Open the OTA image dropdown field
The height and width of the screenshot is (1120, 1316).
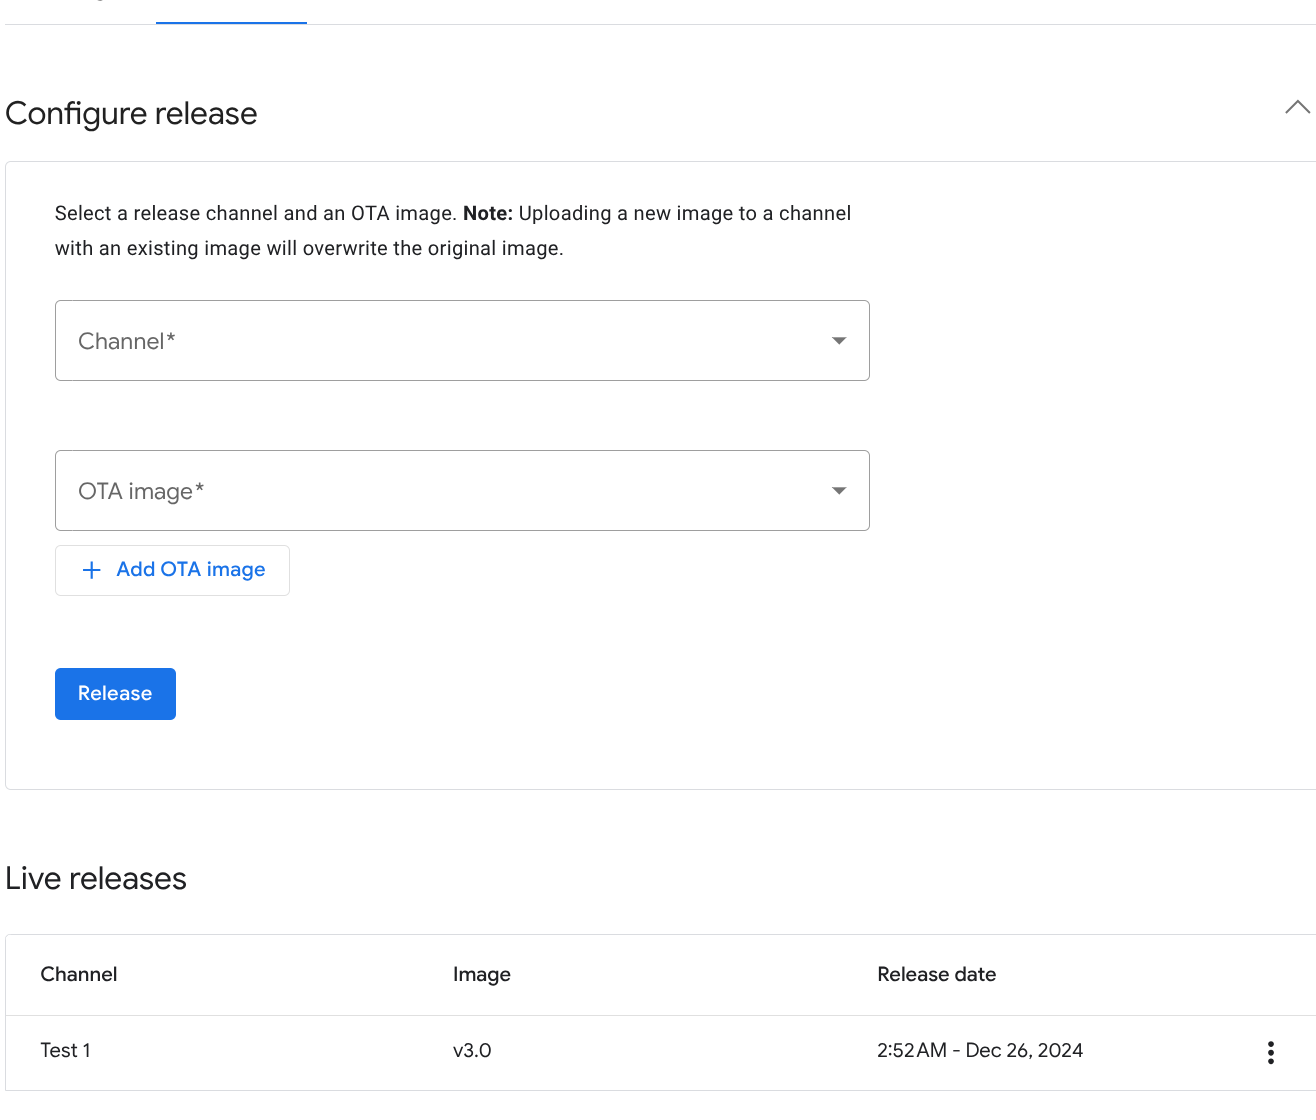click(x=440, y=491)
